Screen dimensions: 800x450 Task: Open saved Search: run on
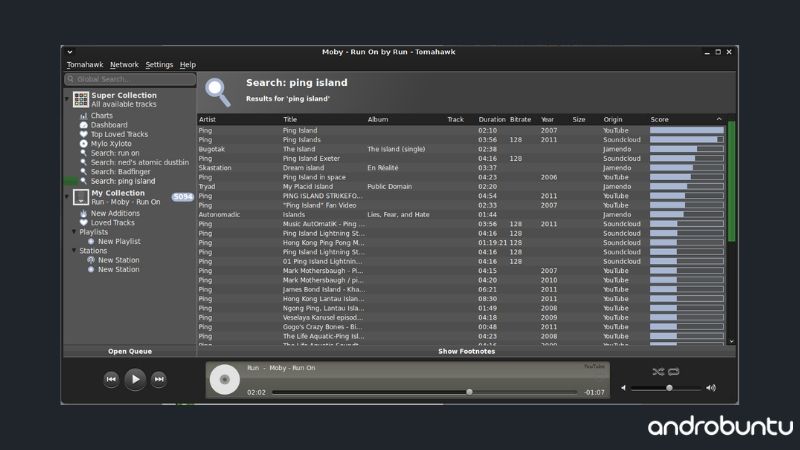115,153
